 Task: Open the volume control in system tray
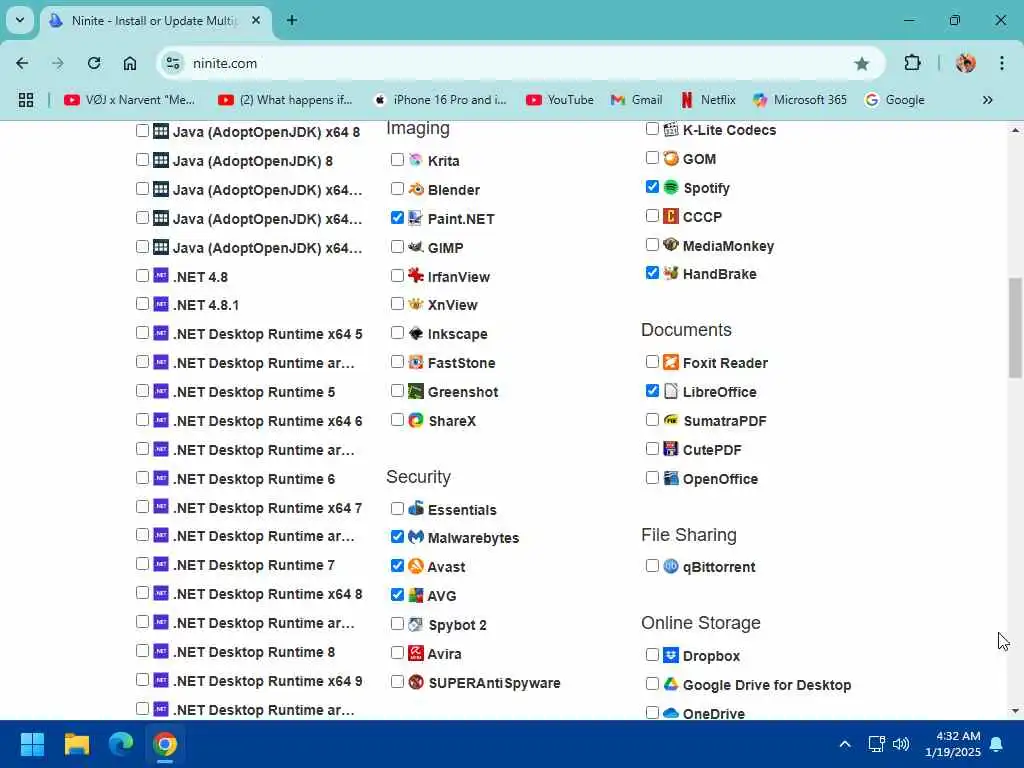tap(901, 744)
